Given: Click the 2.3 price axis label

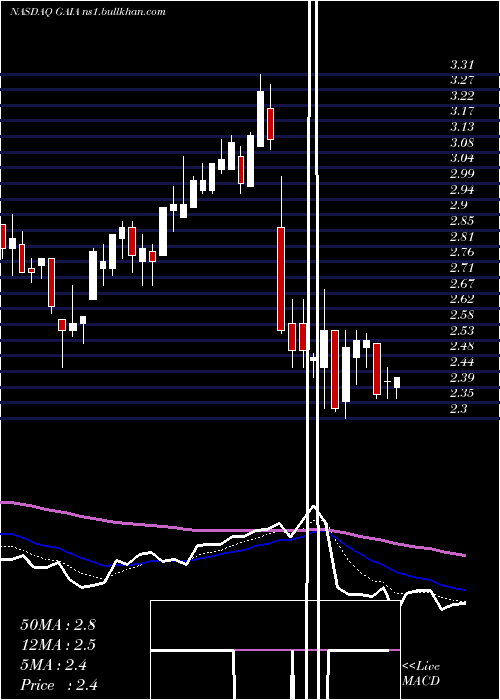Looking at the screenshot, I should (x=458, y=408).
